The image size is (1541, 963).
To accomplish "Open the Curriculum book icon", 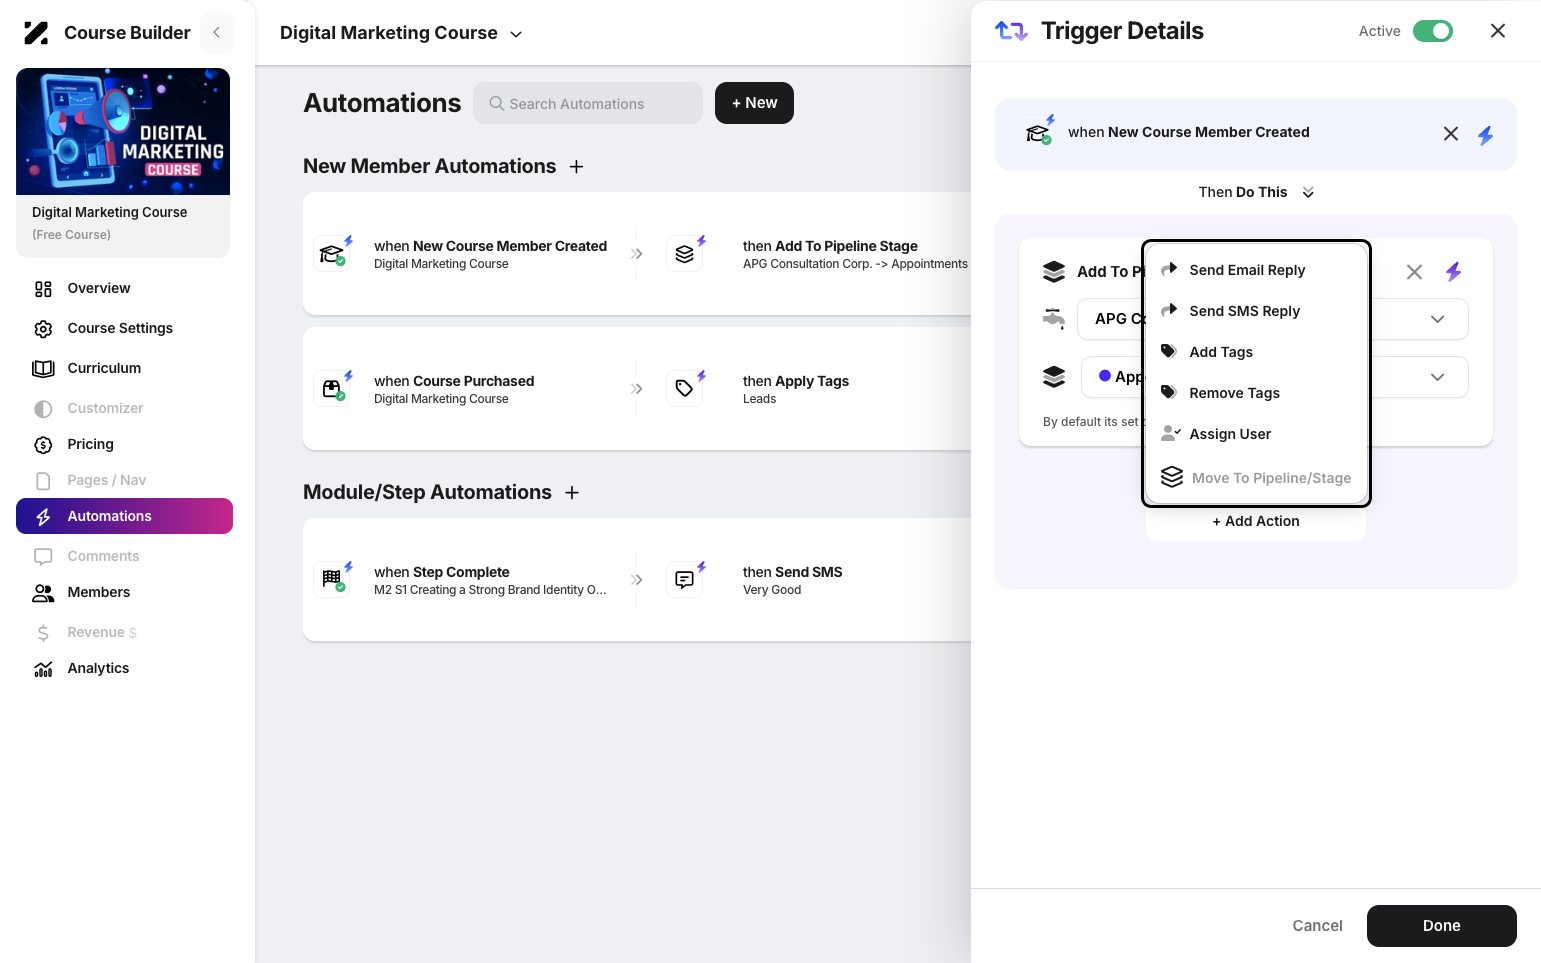I will [43, 369].
